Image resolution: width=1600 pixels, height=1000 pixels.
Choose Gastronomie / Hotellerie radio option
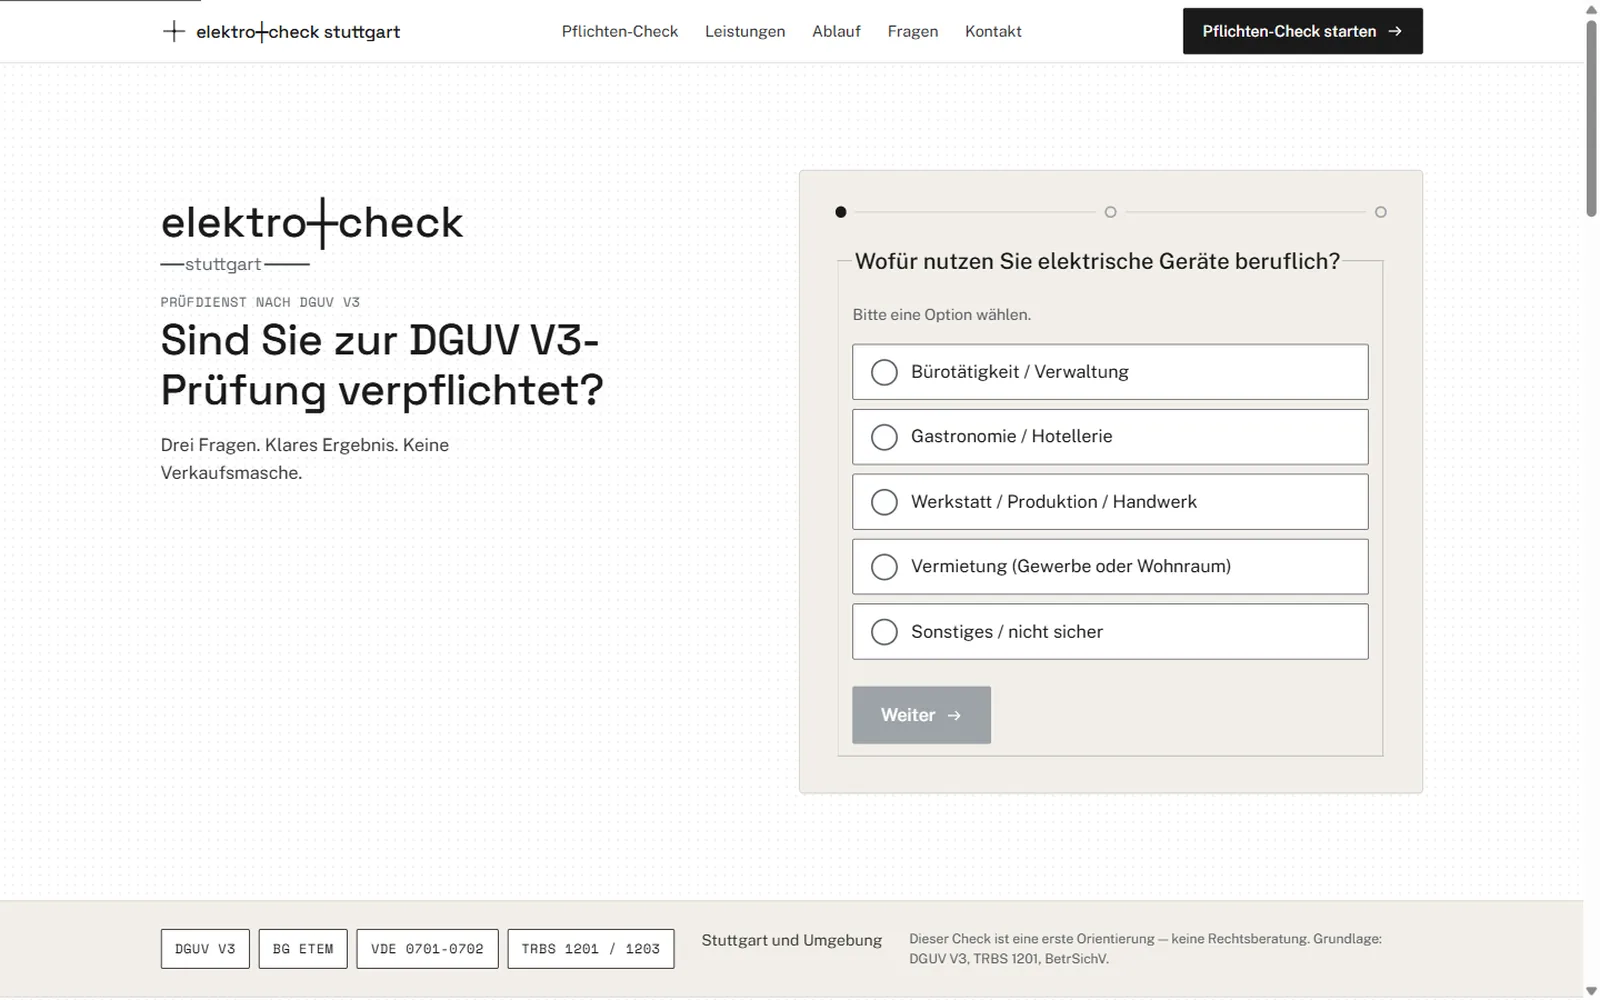[x=1110, y=437]
